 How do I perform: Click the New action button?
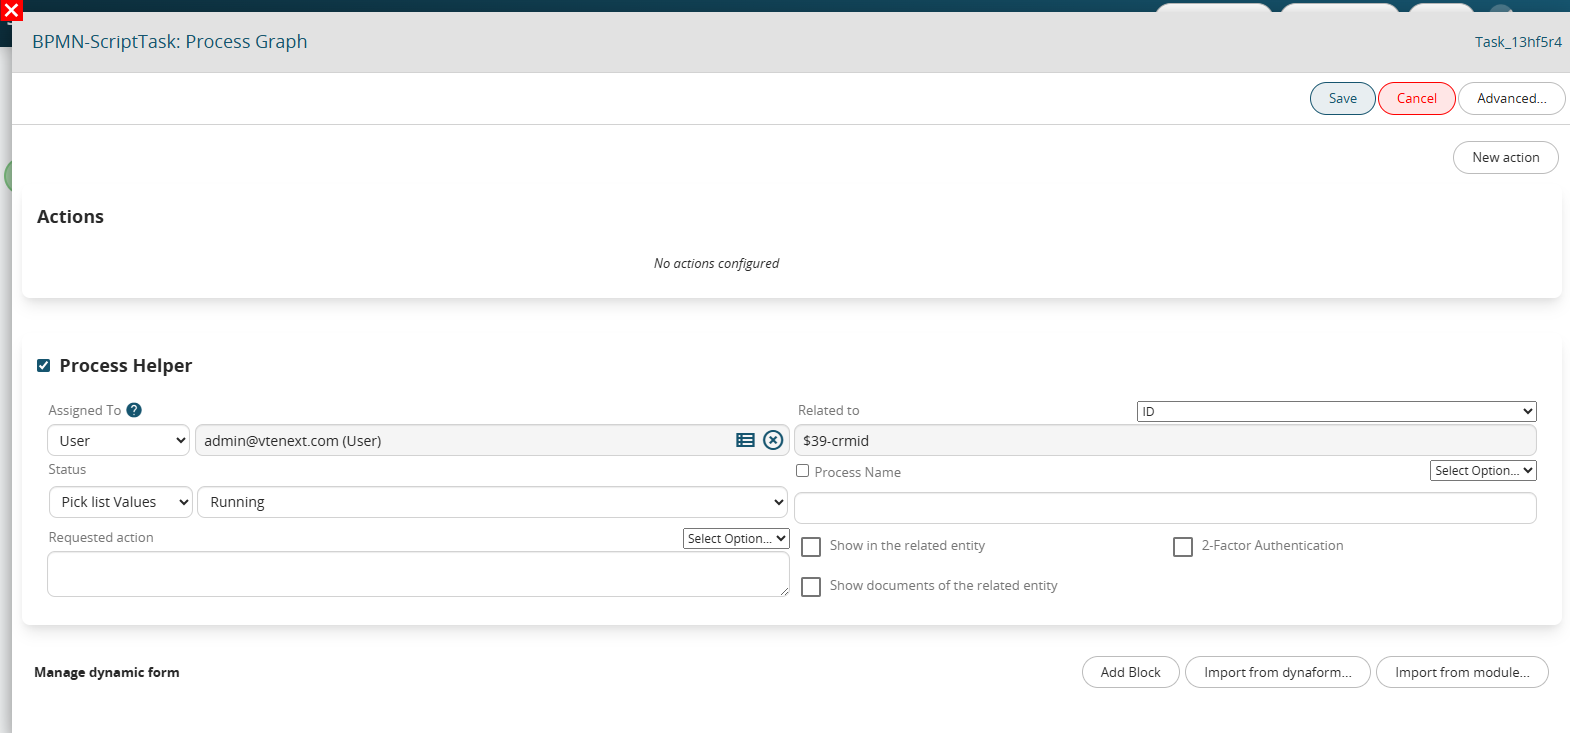click(1506, 157)
